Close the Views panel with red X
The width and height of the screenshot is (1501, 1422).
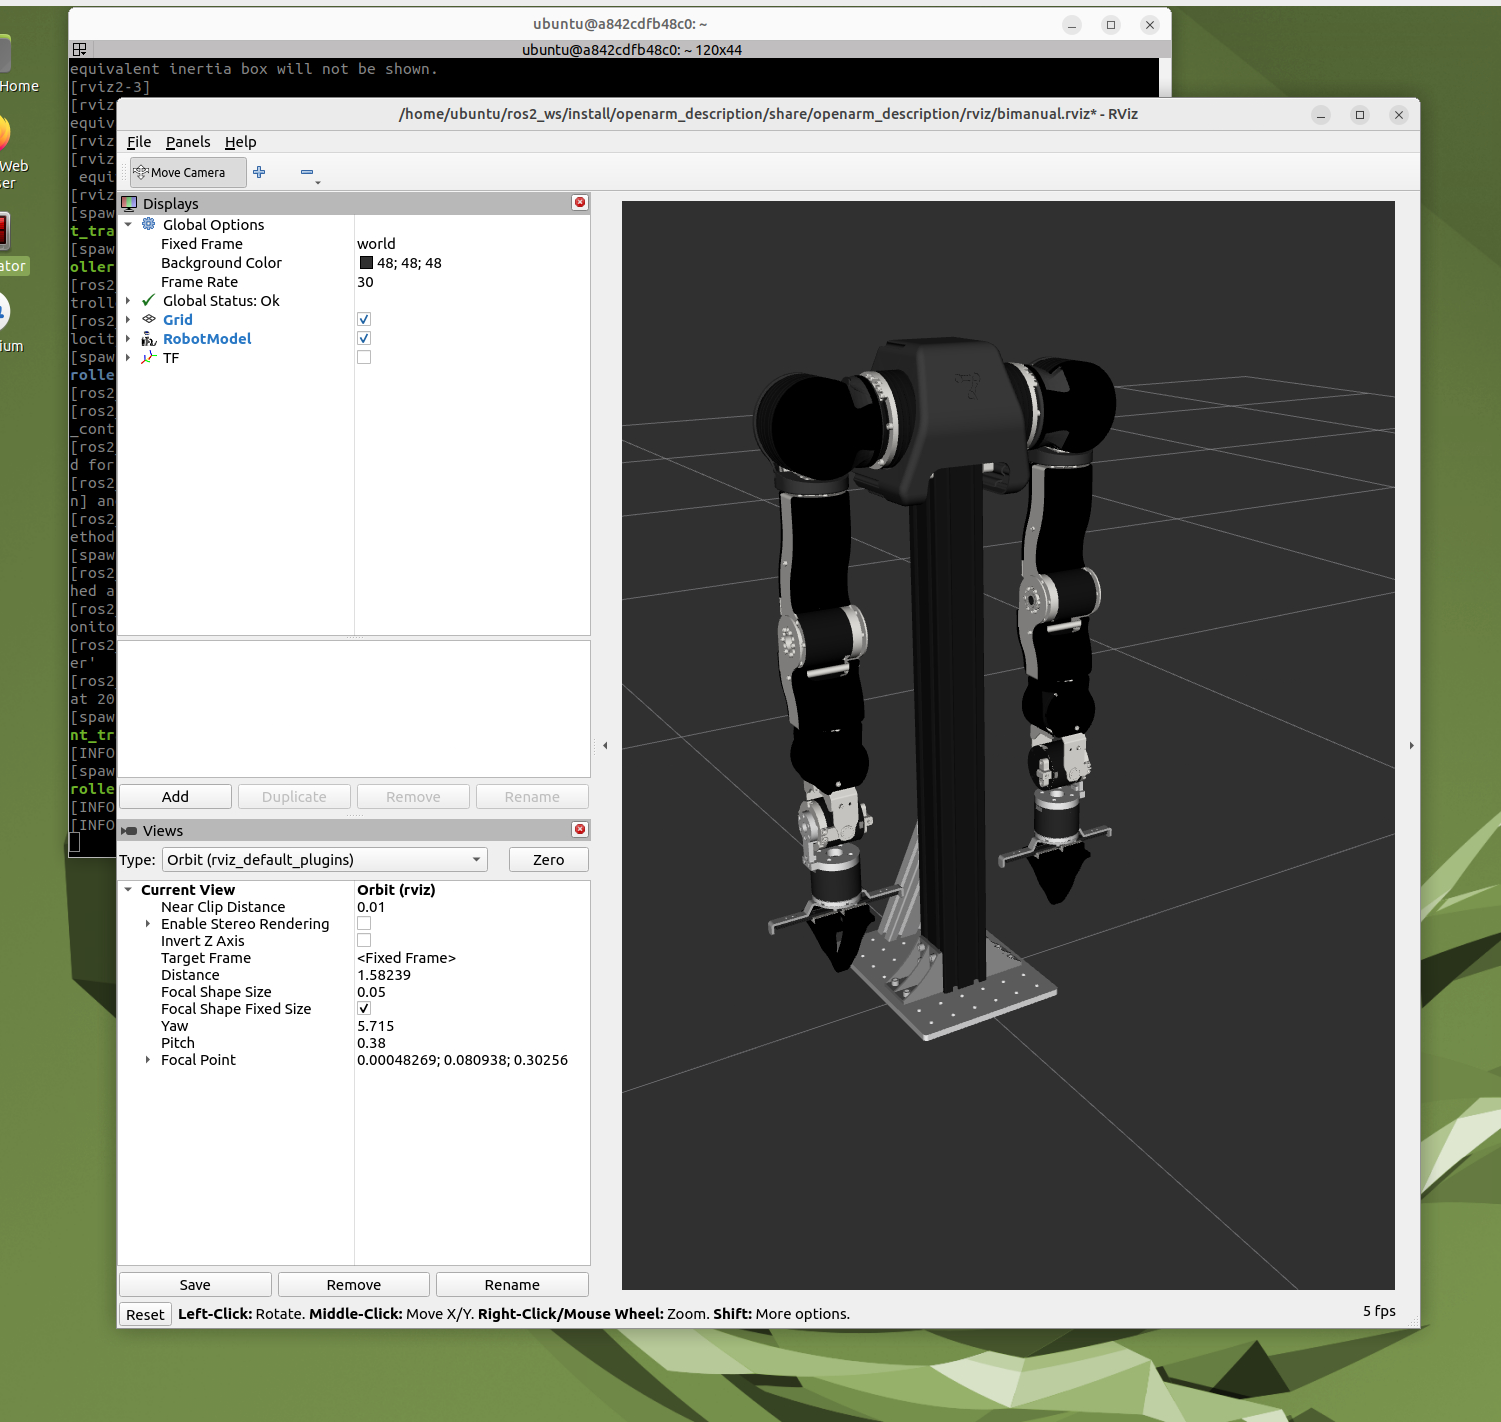tap(579, 830)
